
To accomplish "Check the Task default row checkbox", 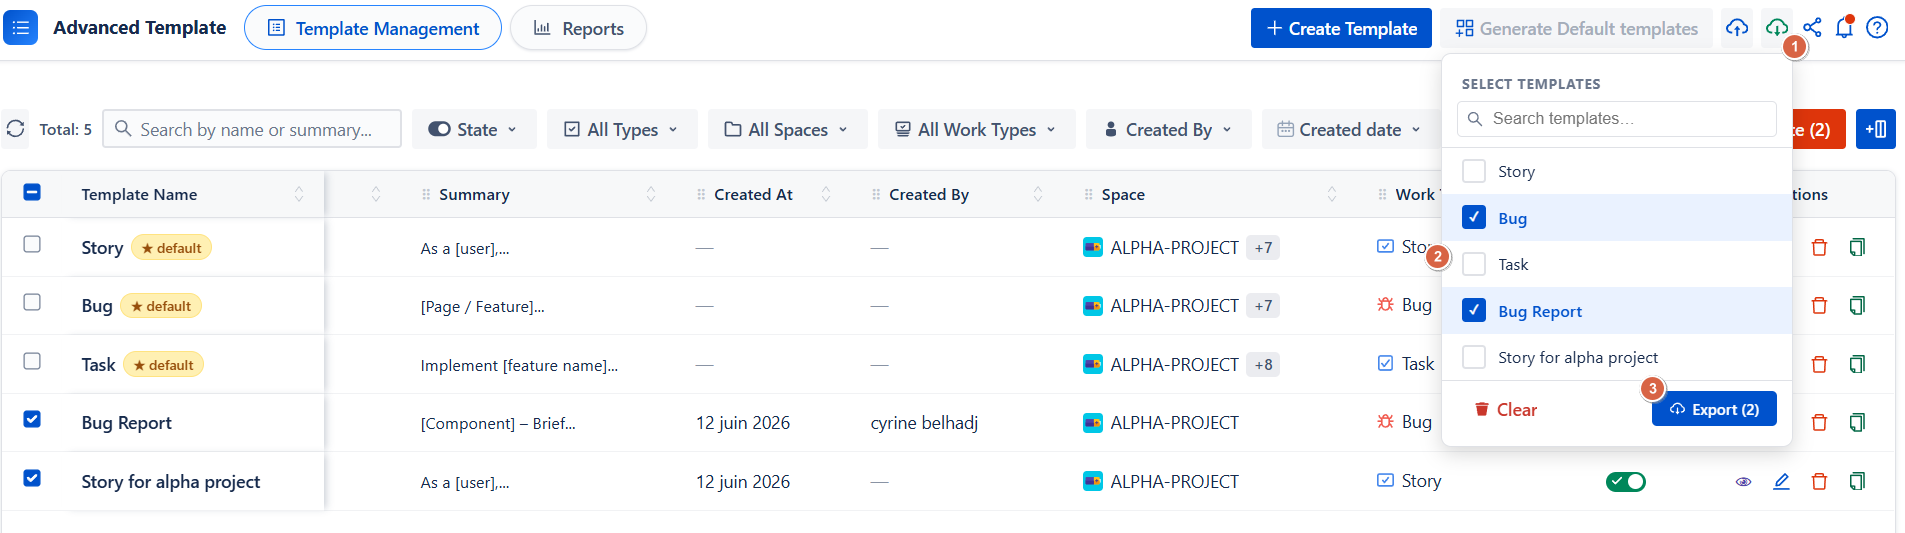I will pos(32,361).
